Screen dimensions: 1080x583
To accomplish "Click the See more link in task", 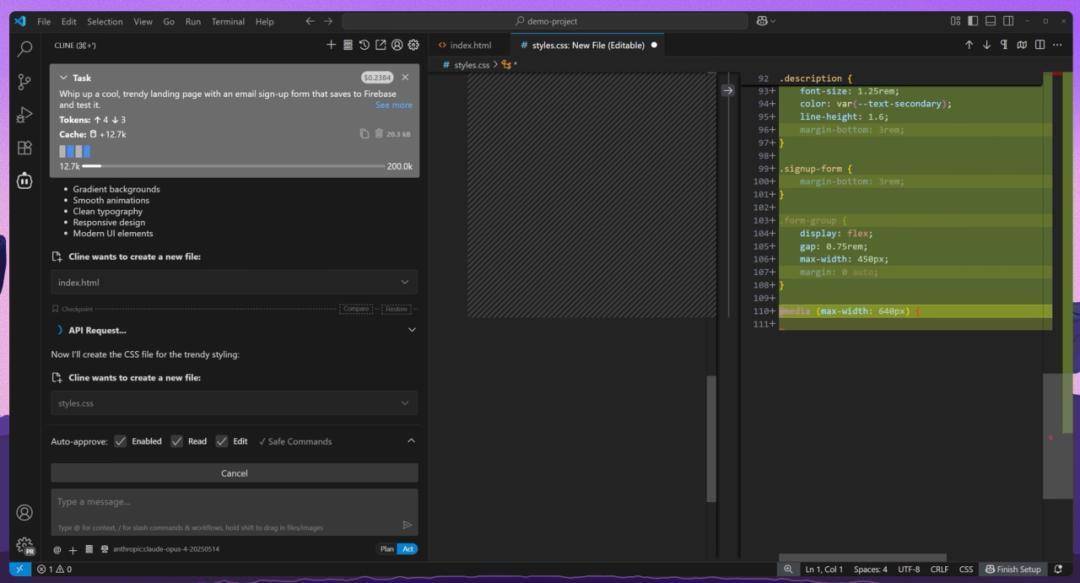I will [394, 105].
